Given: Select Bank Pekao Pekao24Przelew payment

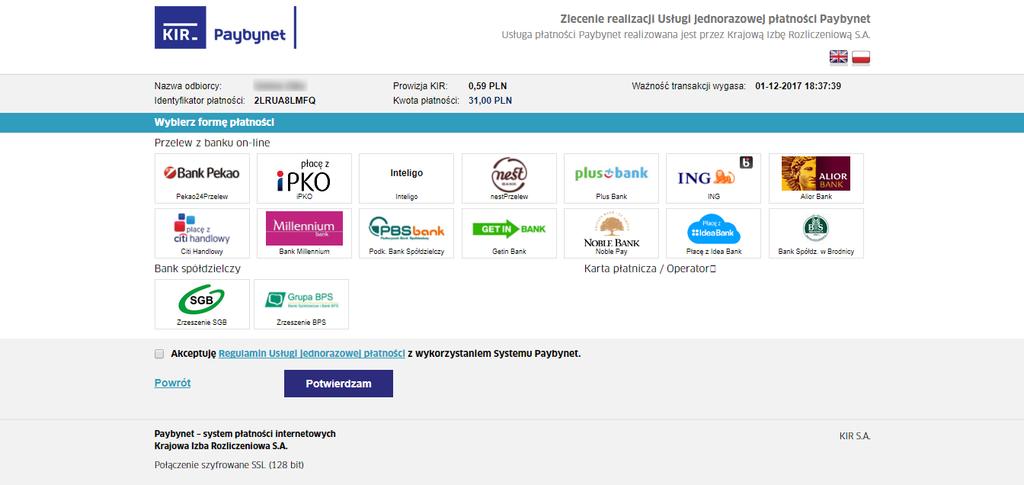Looking at the screenshot, I should [x=202, y=178].
